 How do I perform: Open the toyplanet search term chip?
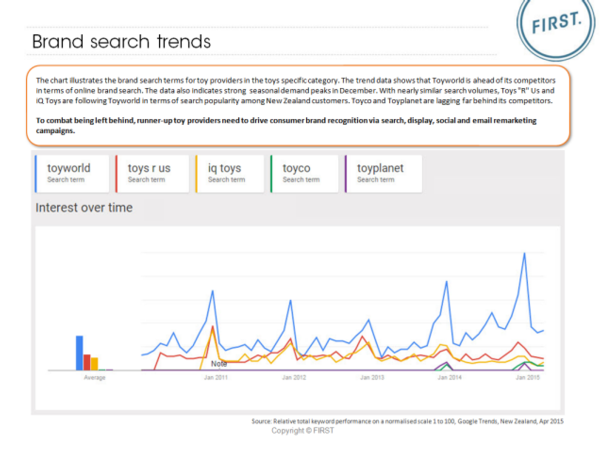point(381,172)
